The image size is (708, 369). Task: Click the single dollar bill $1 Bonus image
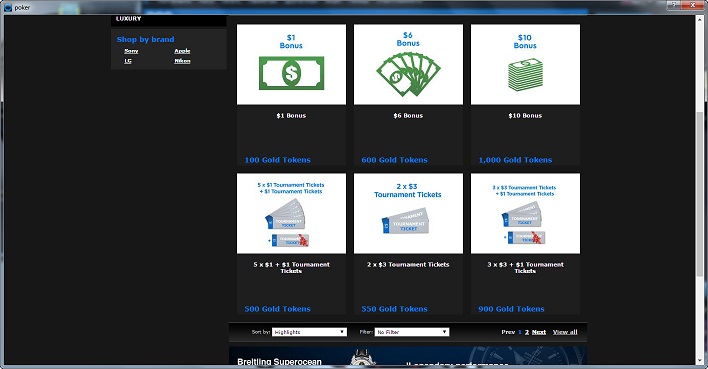[x=291, y=65]
